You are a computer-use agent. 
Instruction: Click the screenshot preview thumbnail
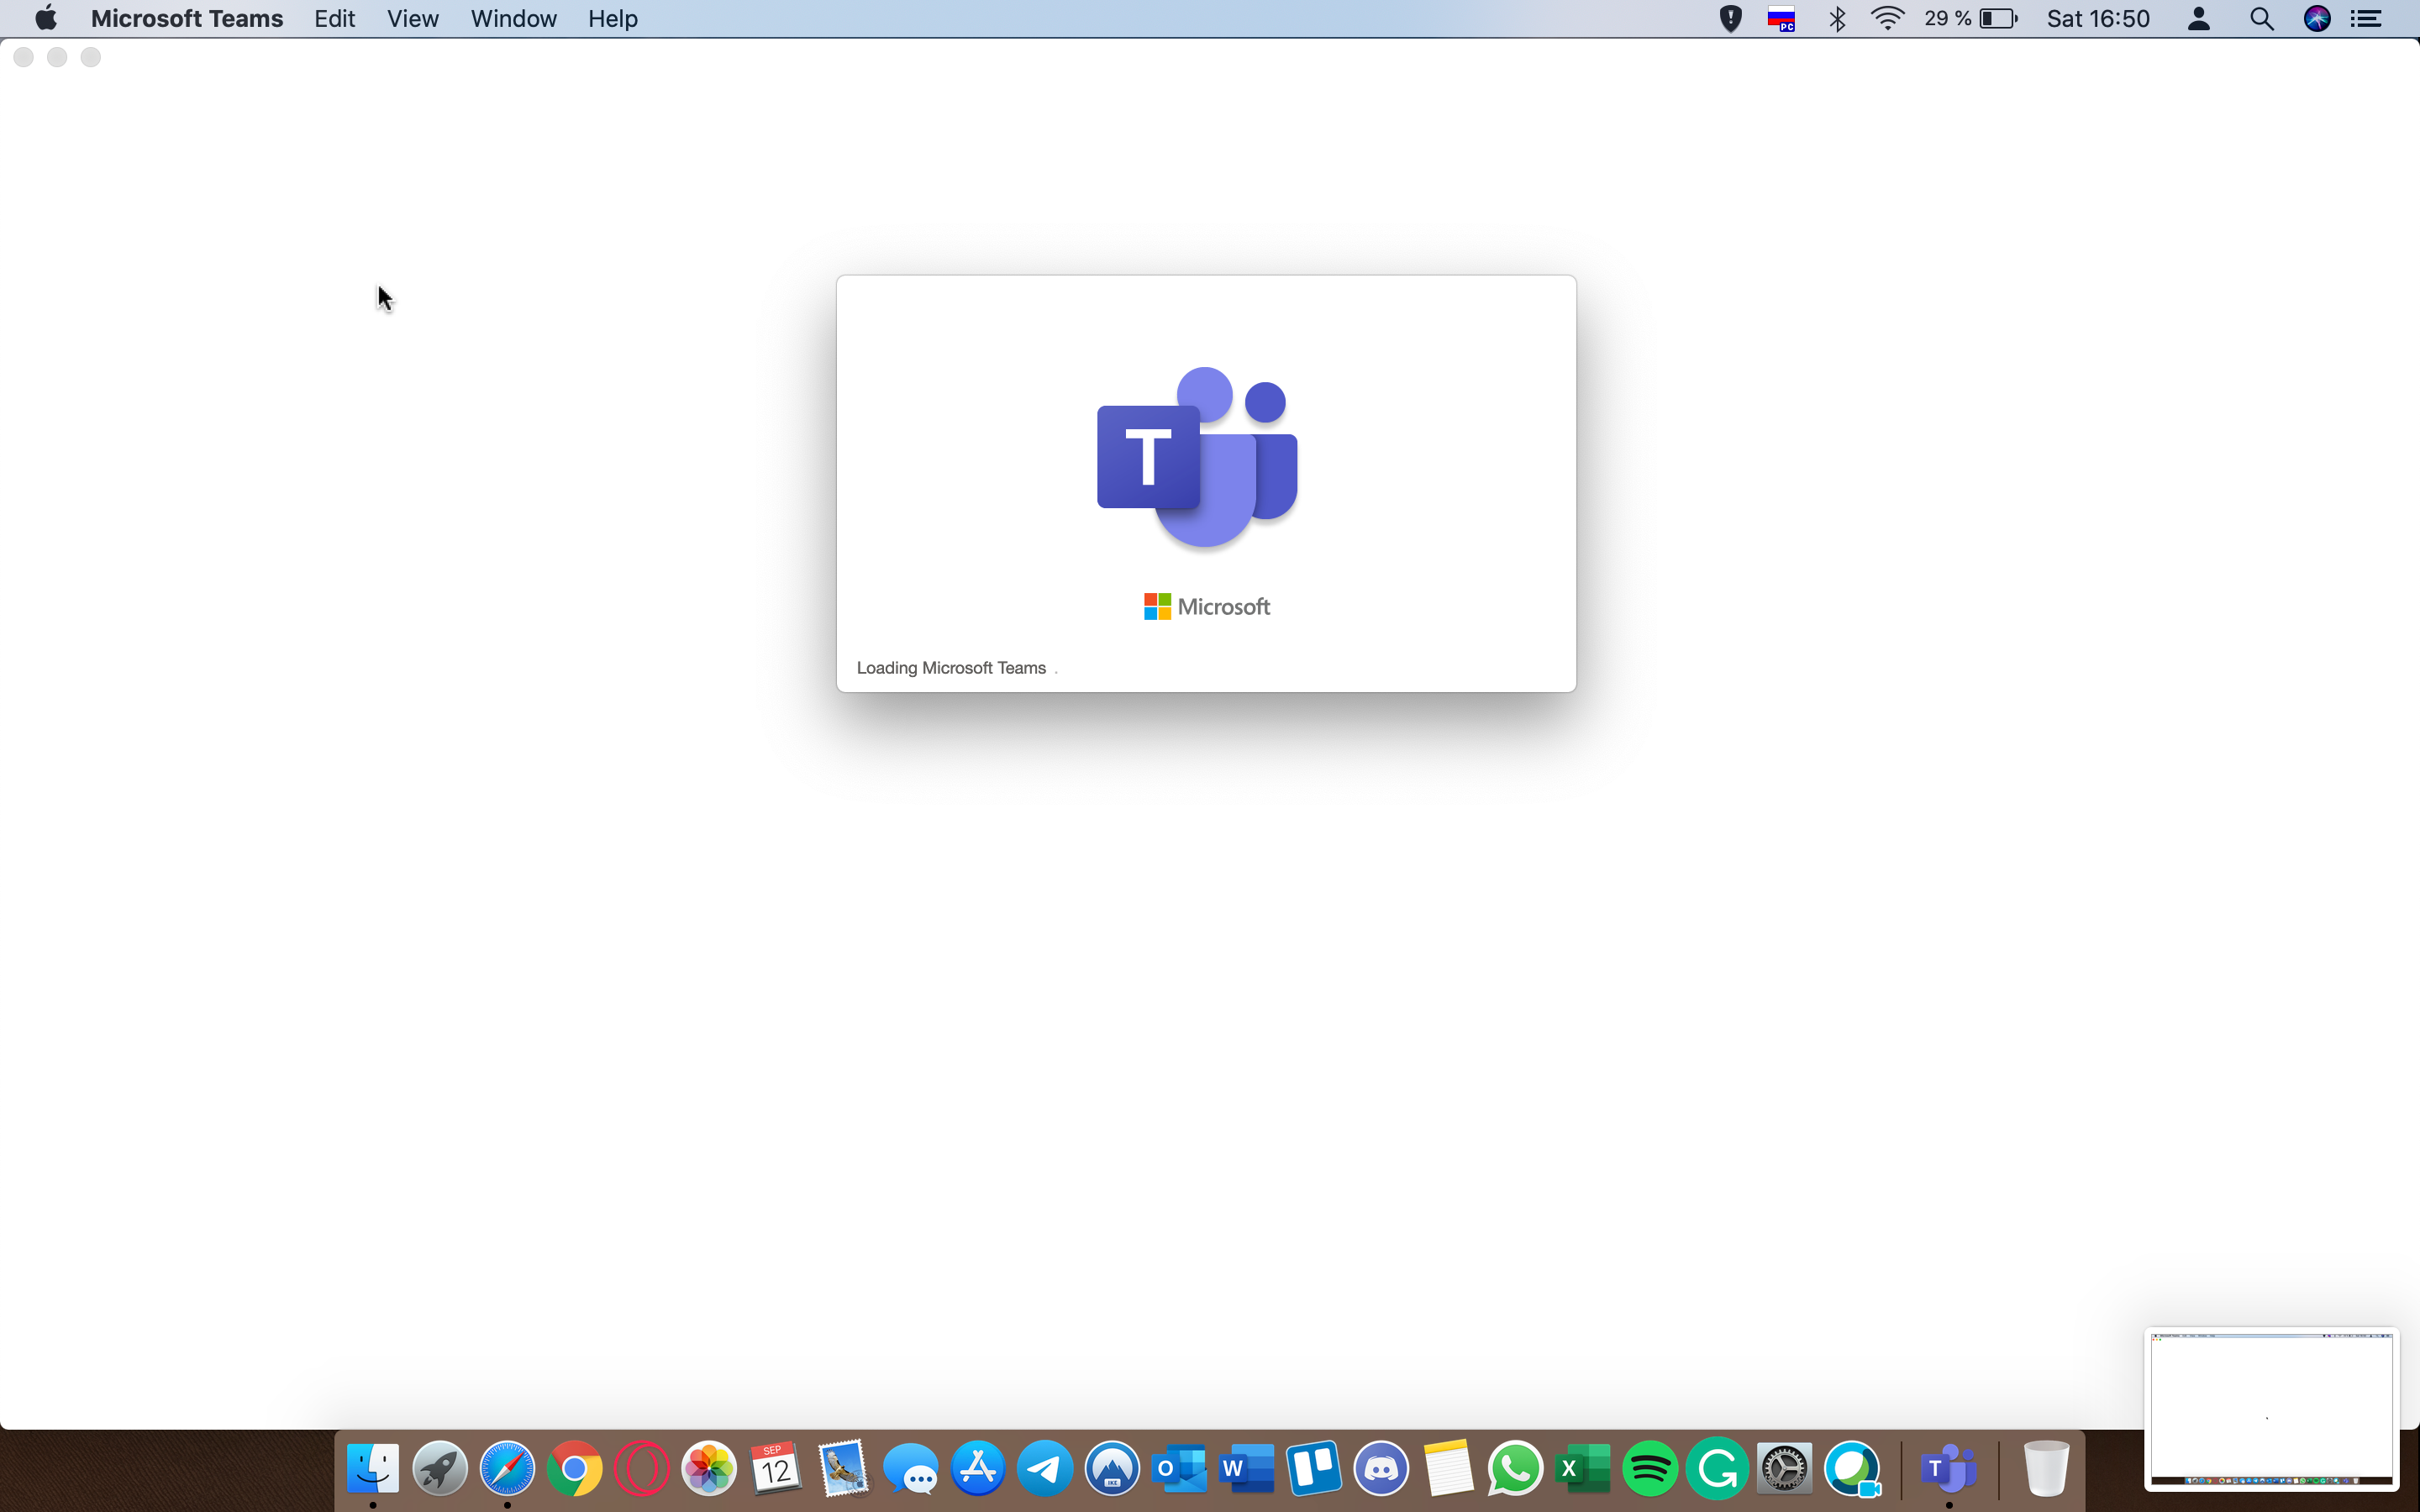click(x=2271, y=1408)
